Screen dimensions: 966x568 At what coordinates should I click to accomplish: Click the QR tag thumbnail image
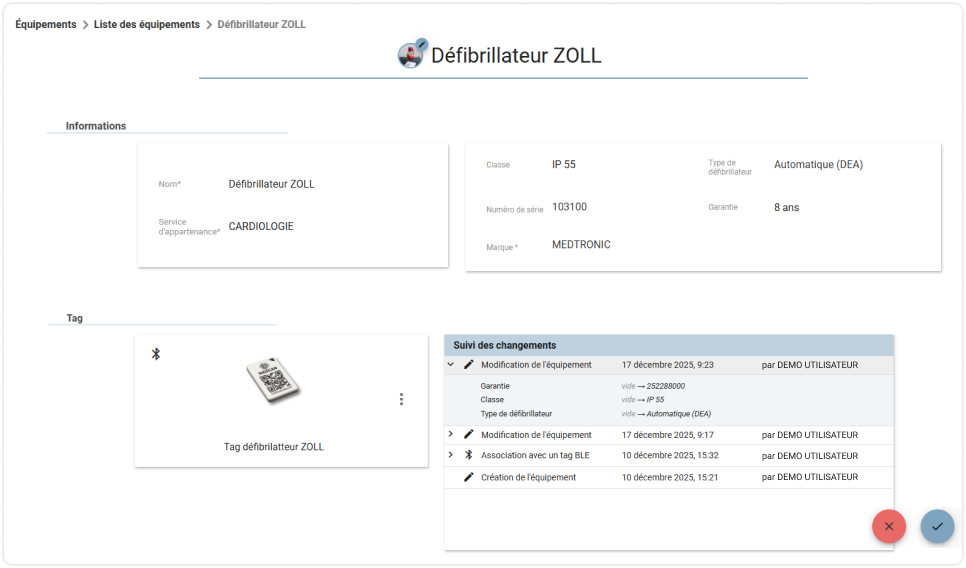tap(273, 380)
